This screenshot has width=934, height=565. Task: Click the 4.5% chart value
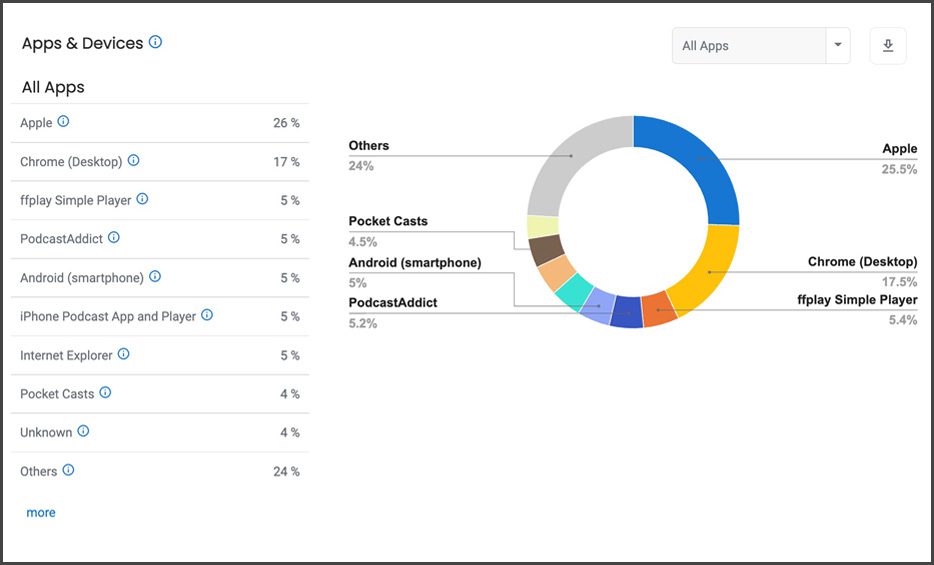click(x=363, y=241)
